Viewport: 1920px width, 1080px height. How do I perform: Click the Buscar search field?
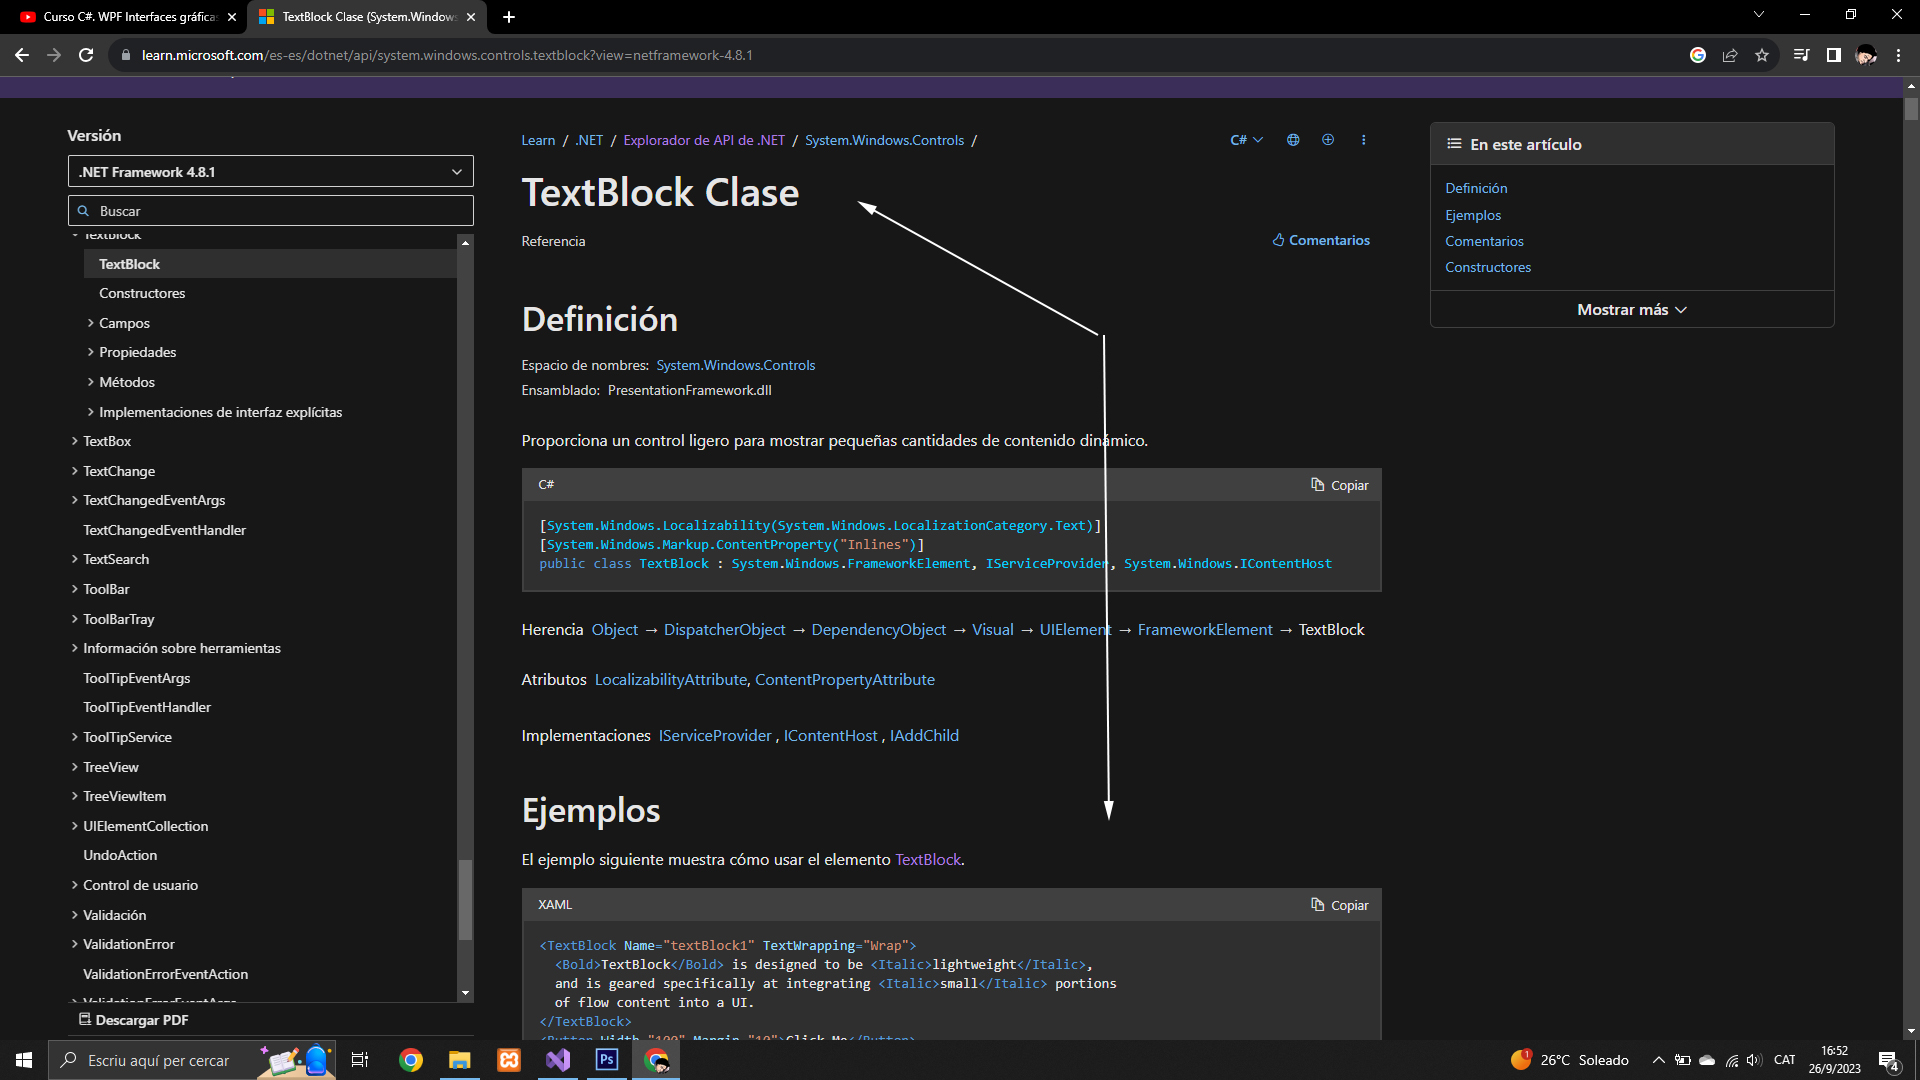click(x=270, y=211)
